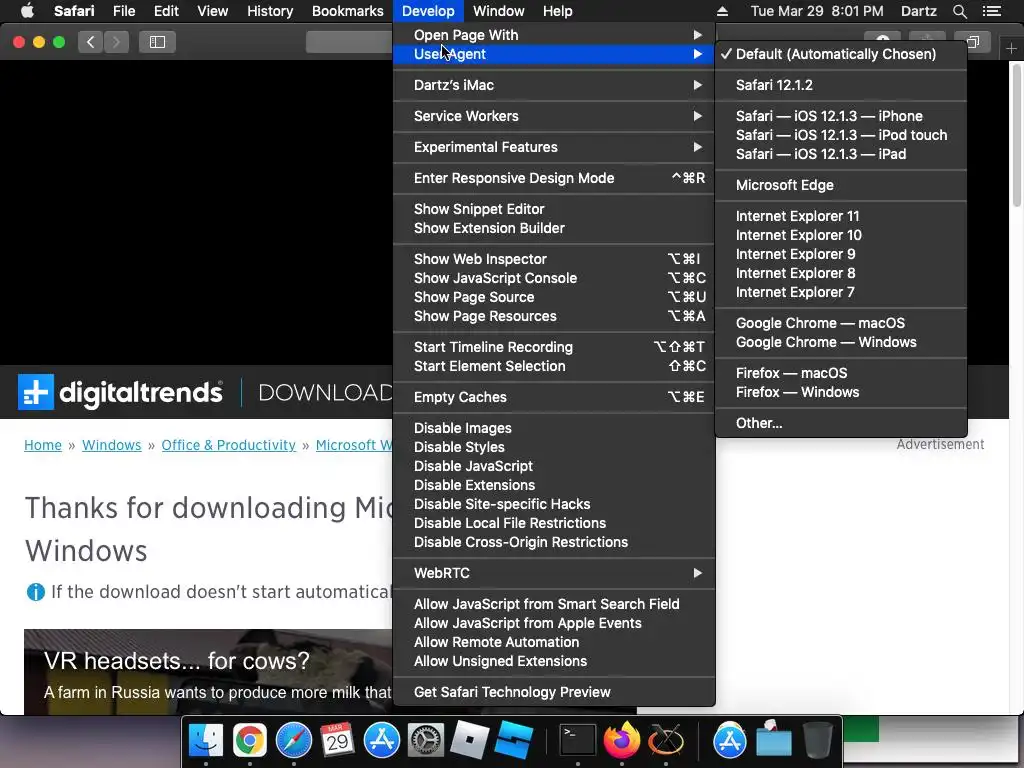Open Calendar from the Dock

pos(337,741)
